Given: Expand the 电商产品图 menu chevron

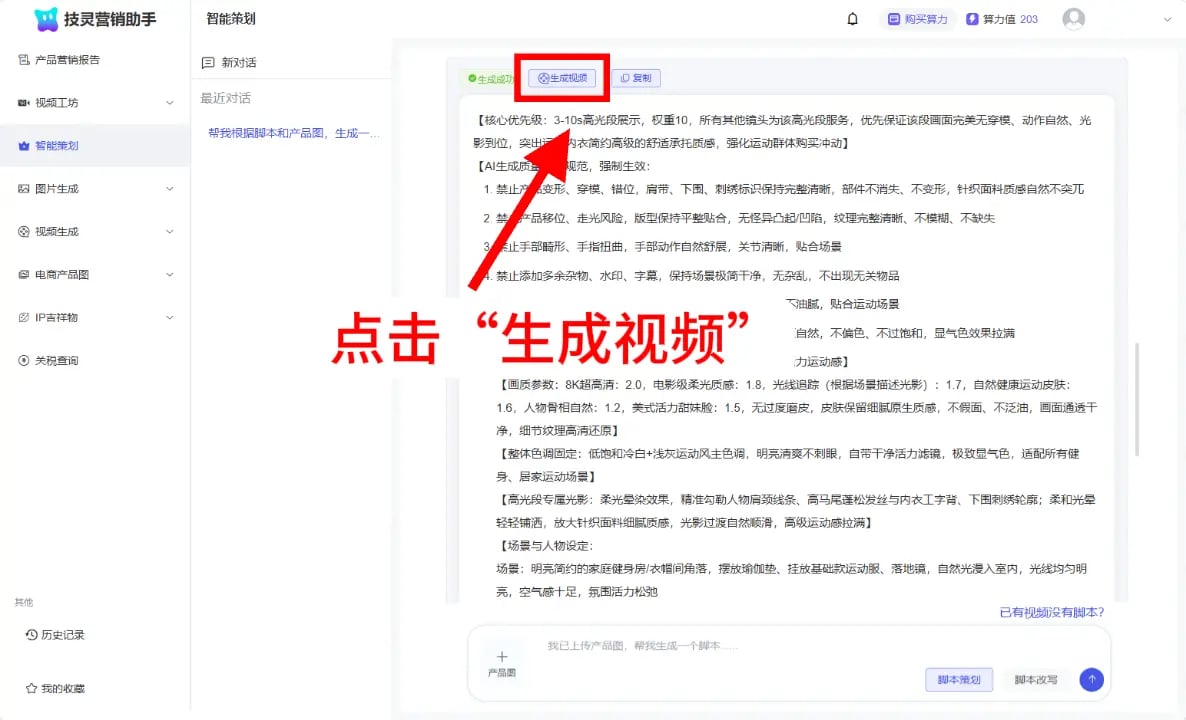Looking at the screenshot, I should point(169,275).
